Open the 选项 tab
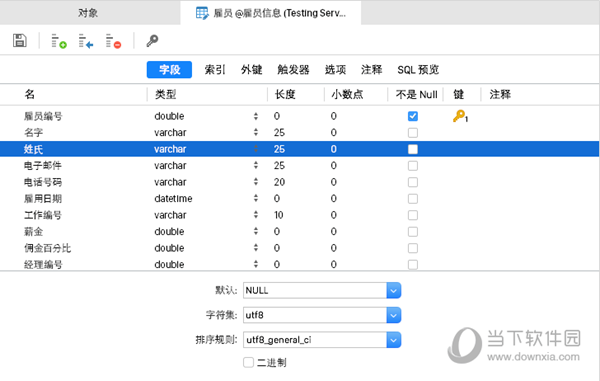The width and height of the screenshot is (600, 381). click(335, 70)
